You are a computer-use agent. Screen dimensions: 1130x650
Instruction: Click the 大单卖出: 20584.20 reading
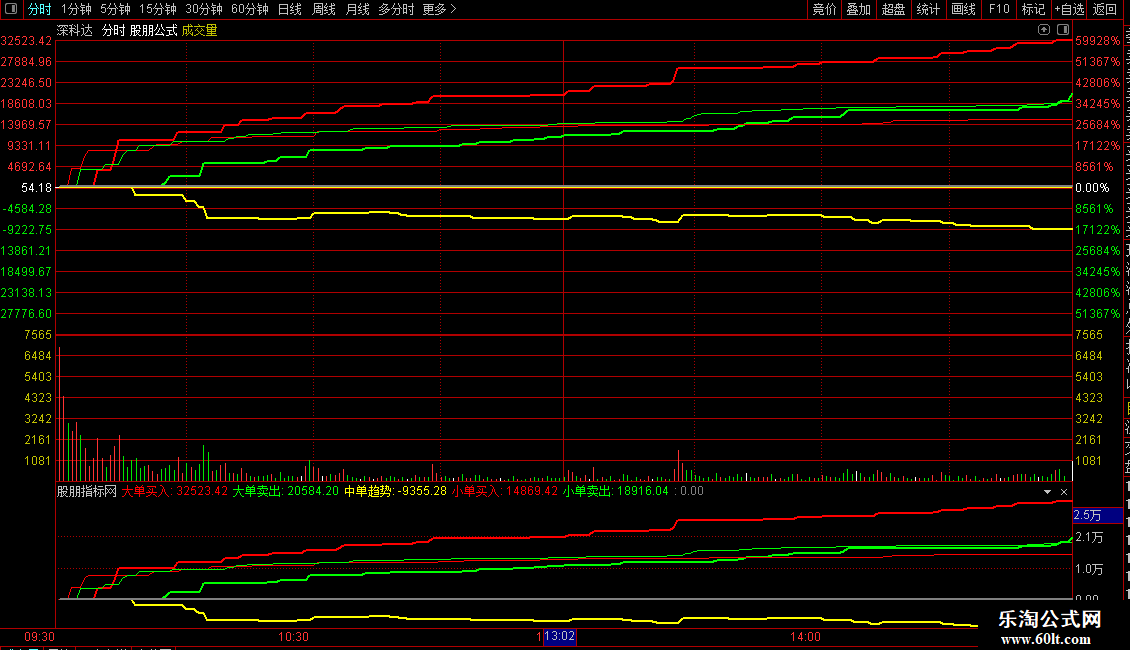tap(285, 491)
